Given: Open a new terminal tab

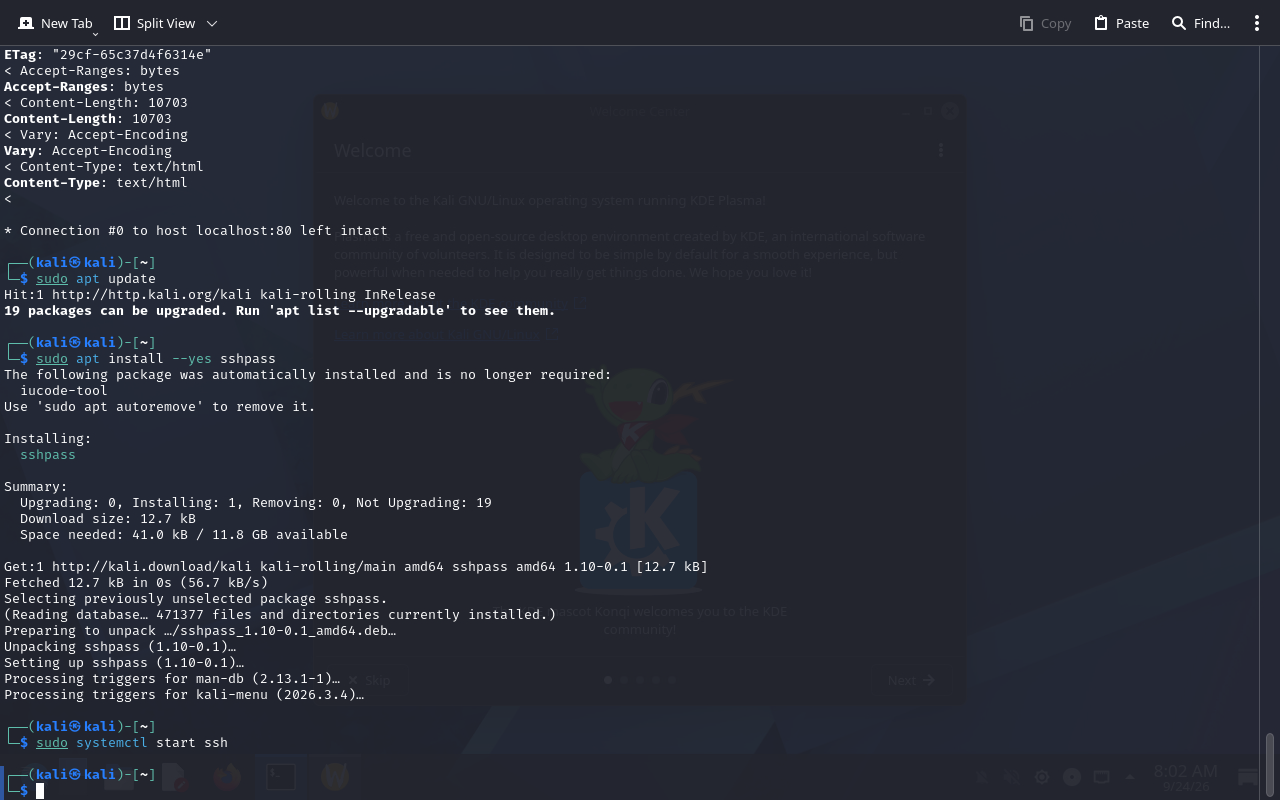Looking at the screenshot, I should [x=54, y=23].
